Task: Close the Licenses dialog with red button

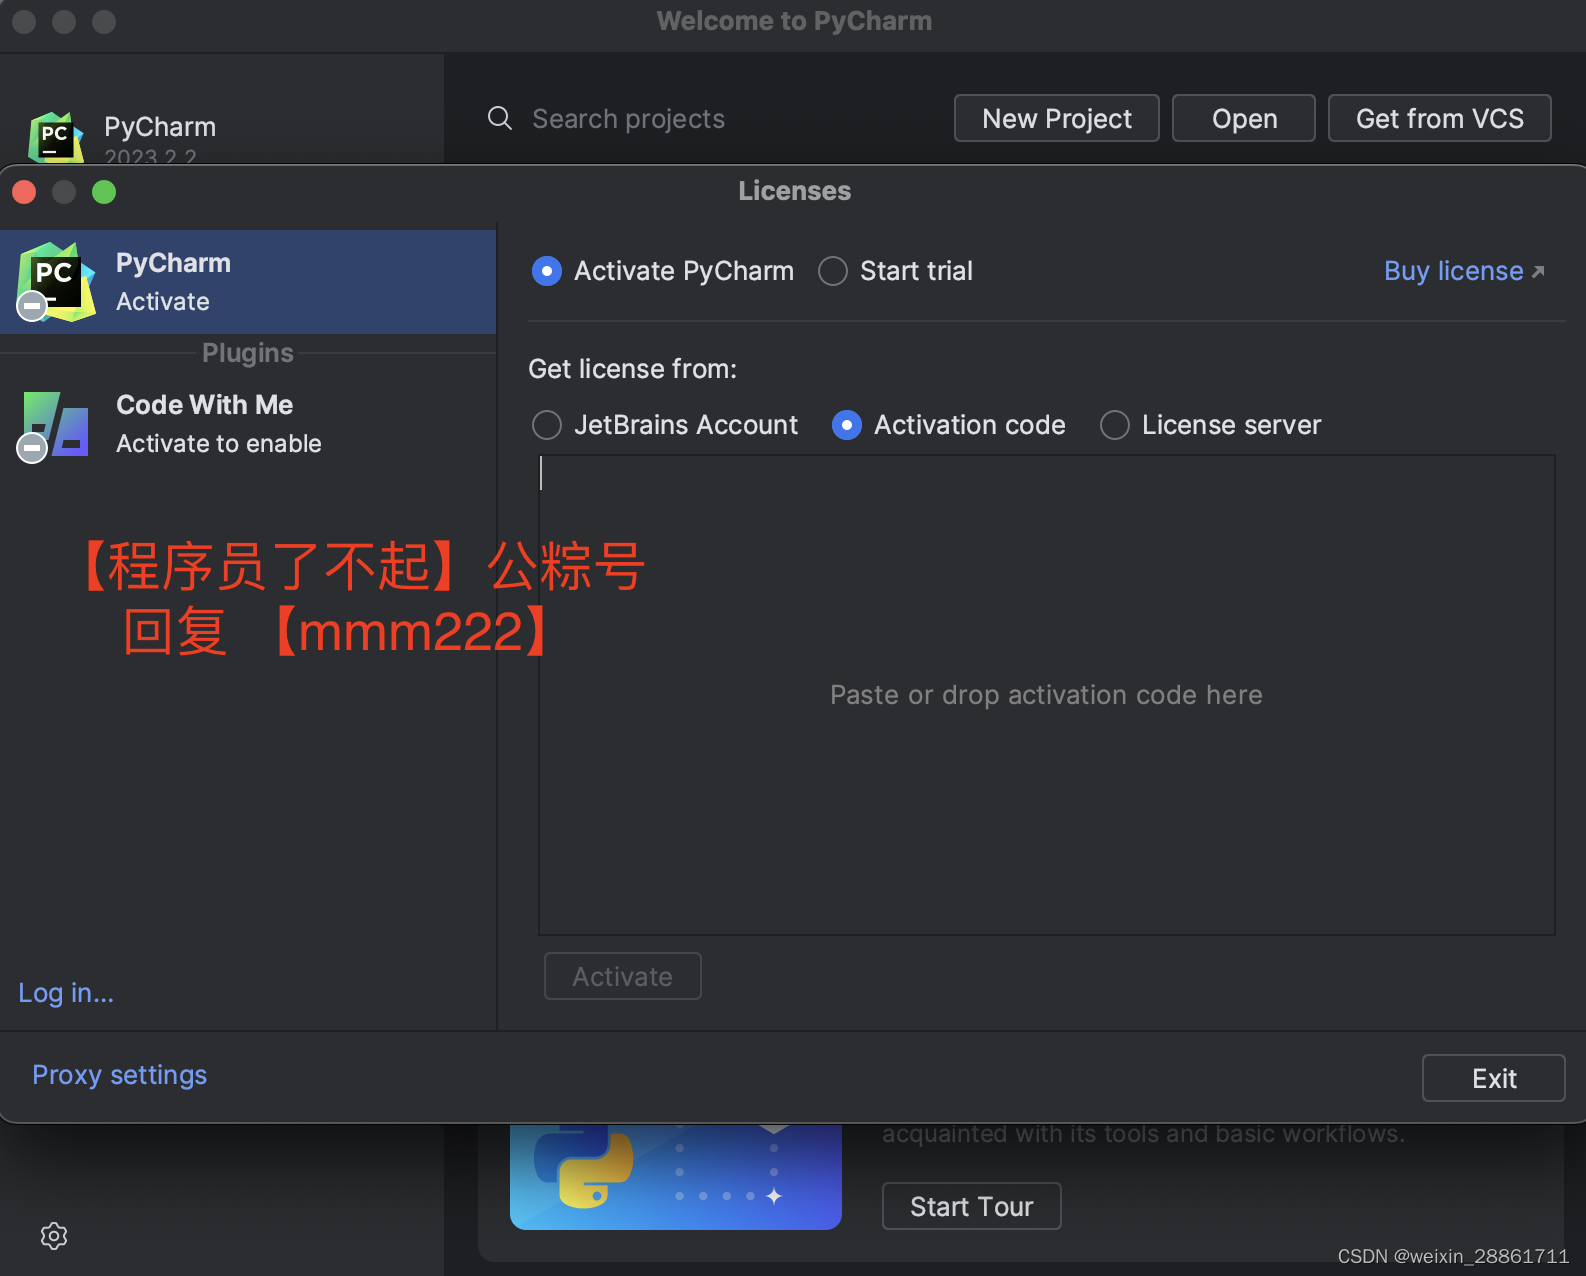Action: [x=24, y=192]
